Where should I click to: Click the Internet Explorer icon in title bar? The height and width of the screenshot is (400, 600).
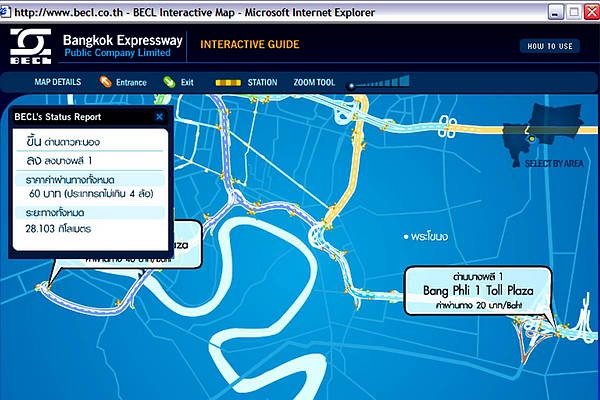click(x=5, y=12)
